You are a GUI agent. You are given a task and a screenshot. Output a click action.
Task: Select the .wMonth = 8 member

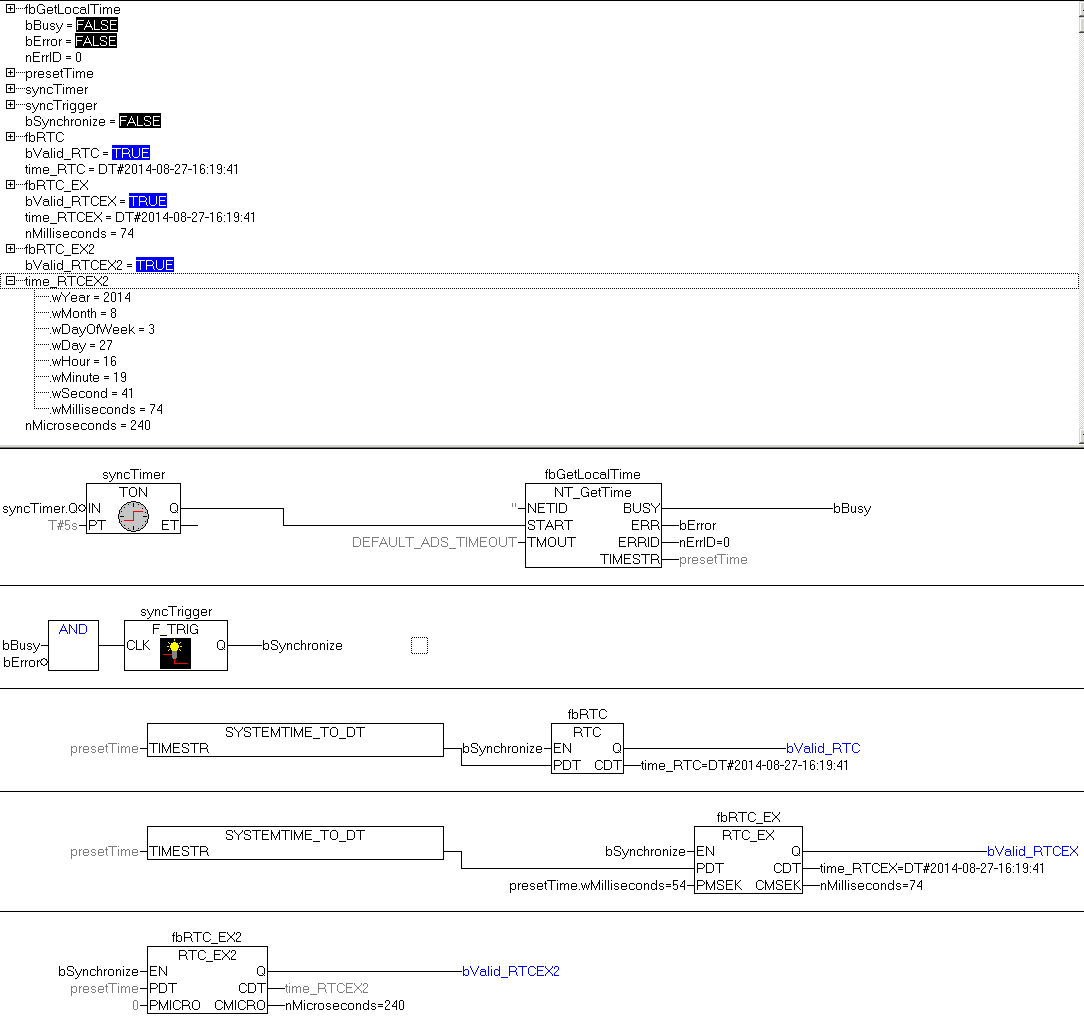[x=84, y=313]
